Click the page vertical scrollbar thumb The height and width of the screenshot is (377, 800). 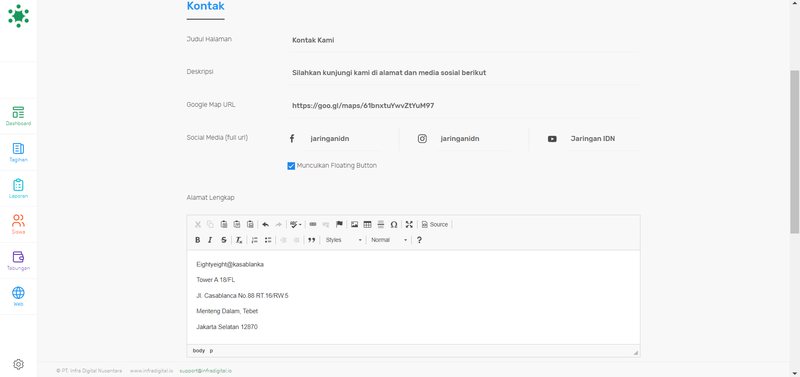(x=795, y=153)
